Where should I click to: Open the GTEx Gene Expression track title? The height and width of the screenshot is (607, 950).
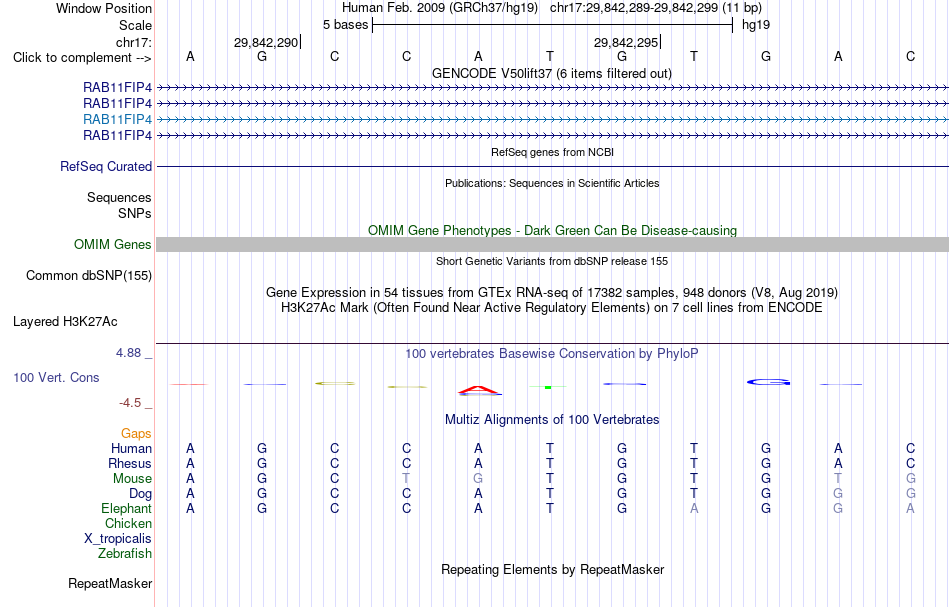[x=552, y=293]
